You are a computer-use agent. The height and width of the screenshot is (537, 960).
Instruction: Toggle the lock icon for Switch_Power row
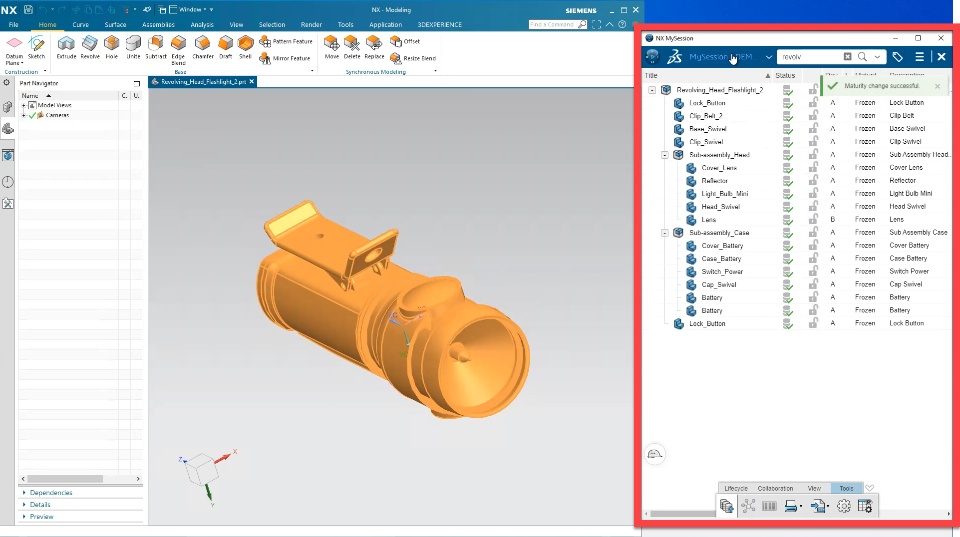click(813, 271)
